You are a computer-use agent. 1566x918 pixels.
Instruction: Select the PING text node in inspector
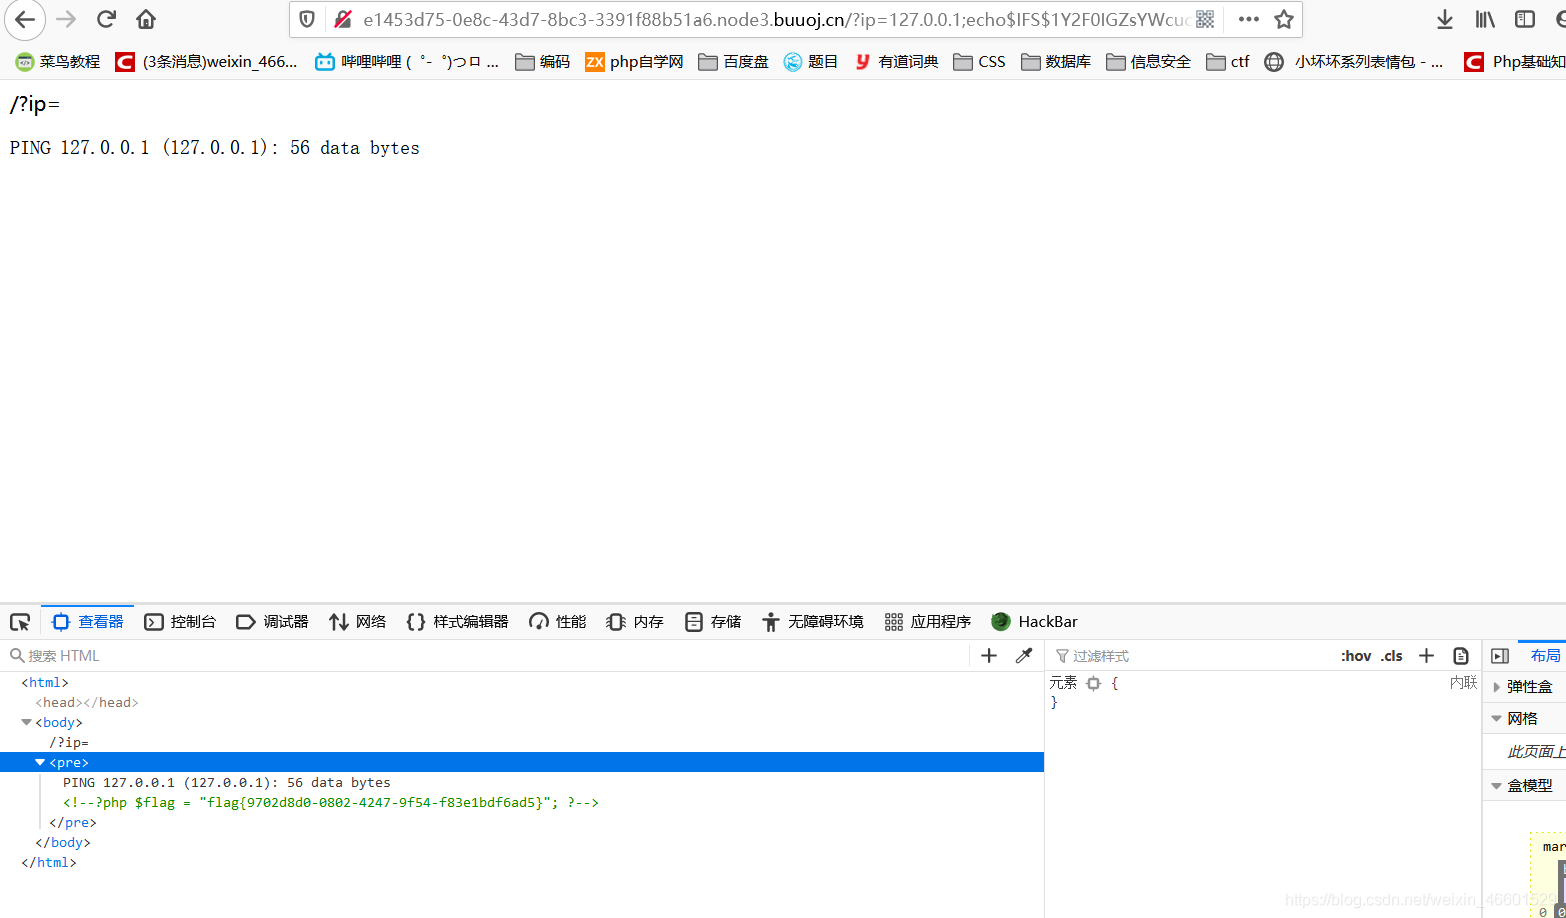coord(227,782)
